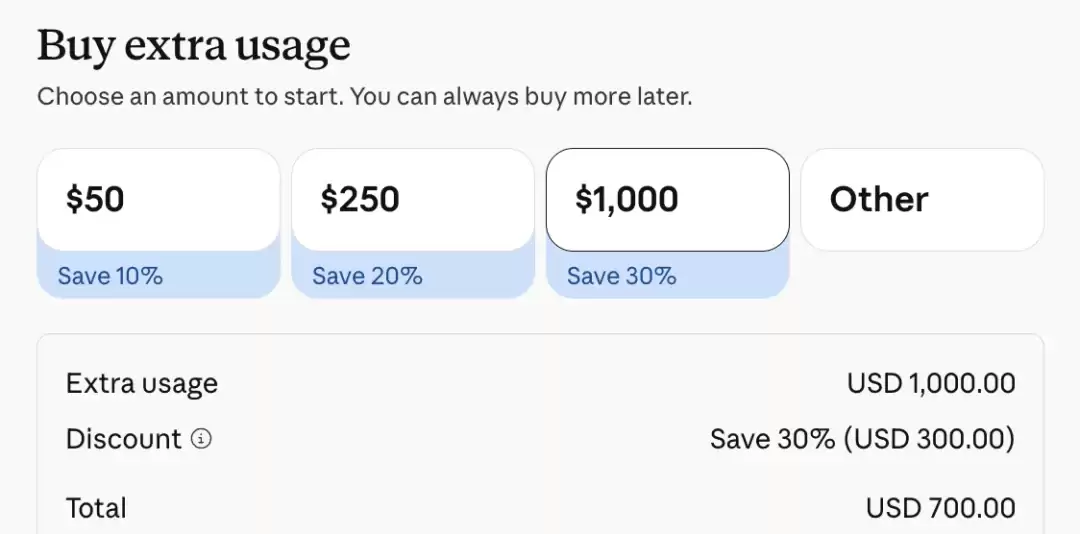Viewport: 1080px width, 534px height.
Task: Click the word "Other" in the last card
Action: point(879,200)
